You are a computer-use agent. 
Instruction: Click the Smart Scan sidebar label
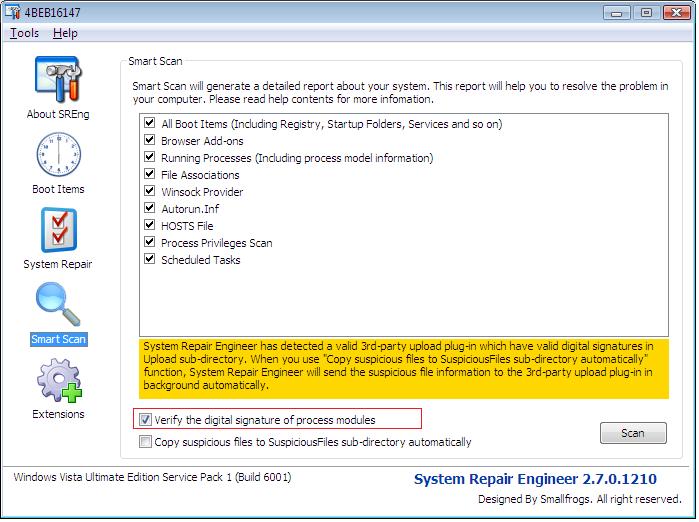click(x=58, y=339)
